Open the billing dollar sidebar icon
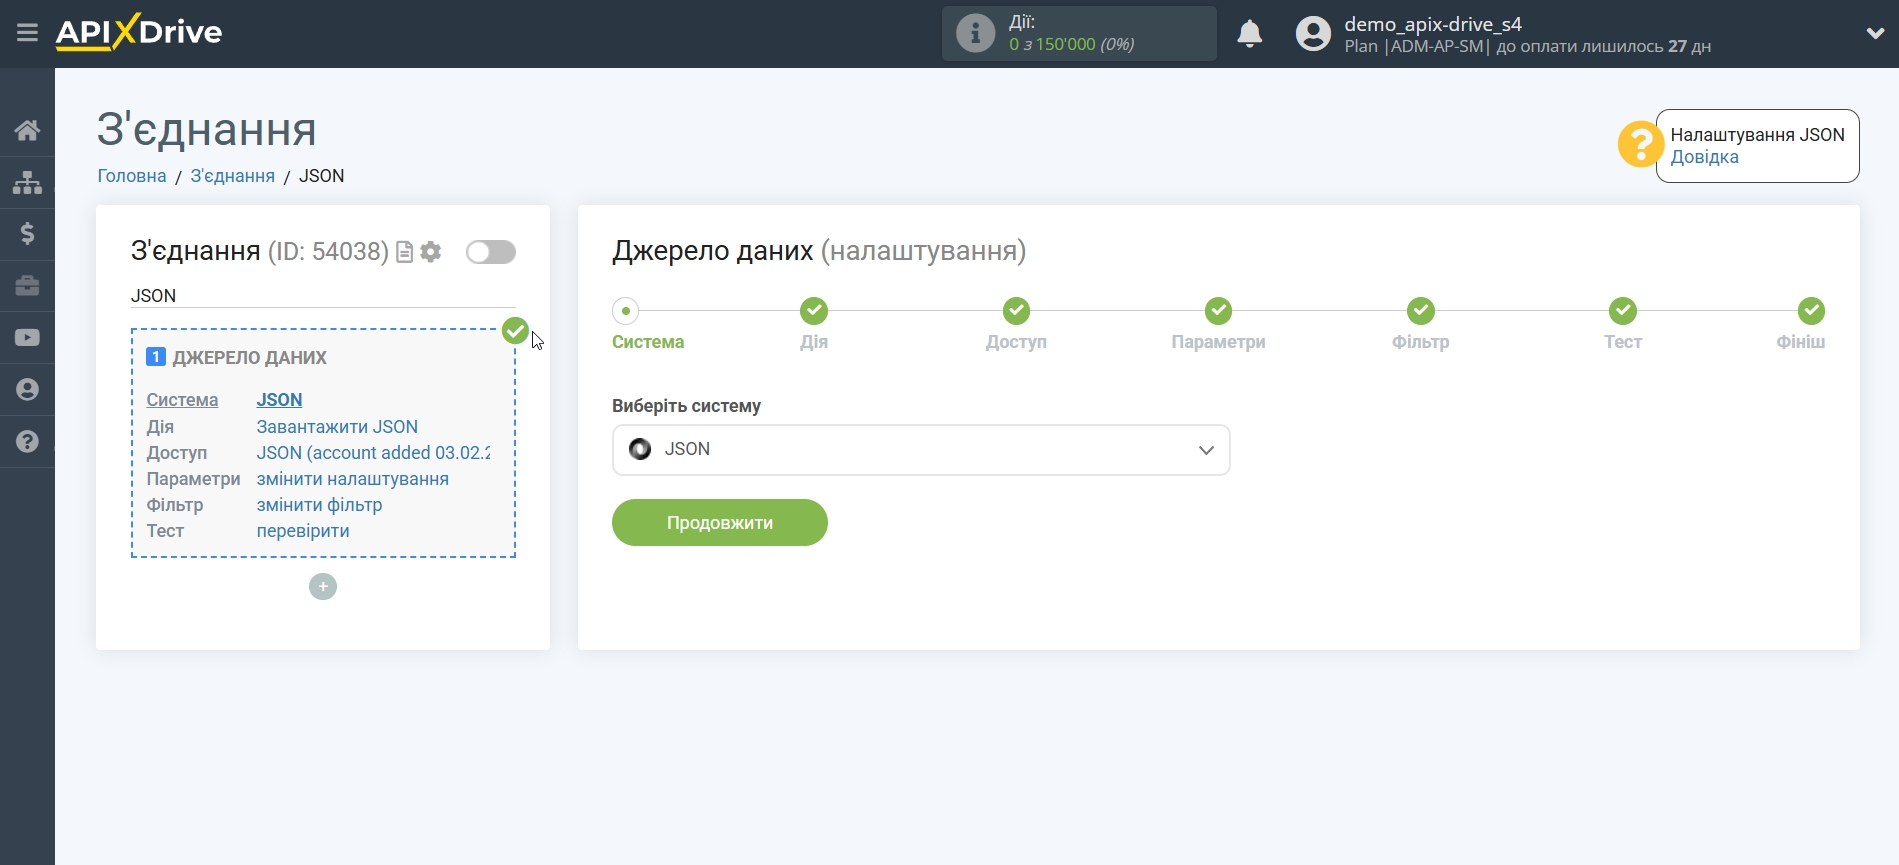The height and width of the screenshot is (865, 1899). tap(27, 234)
